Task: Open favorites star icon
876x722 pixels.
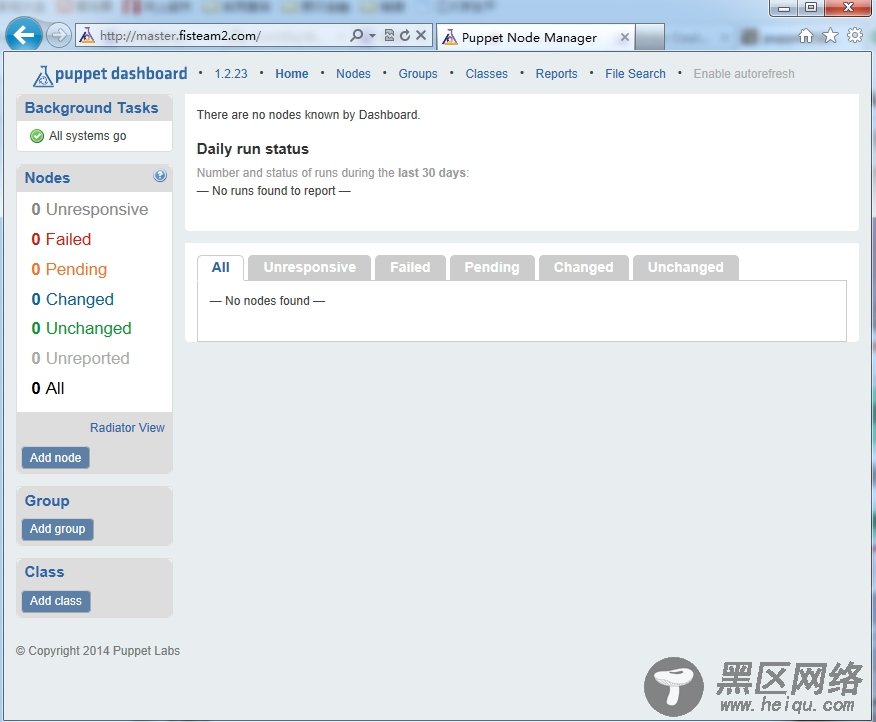Action: pyautogui.click(x=830, y=36)
